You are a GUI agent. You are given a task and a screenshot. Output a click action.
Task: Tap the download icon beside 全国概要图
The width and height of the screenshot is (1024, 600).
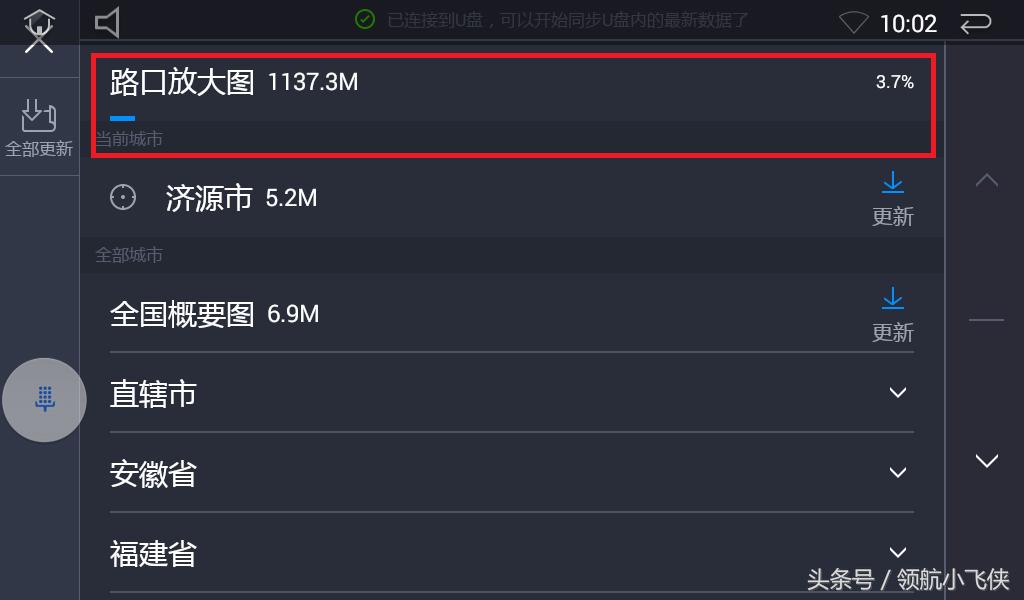[x=893, y=298]
